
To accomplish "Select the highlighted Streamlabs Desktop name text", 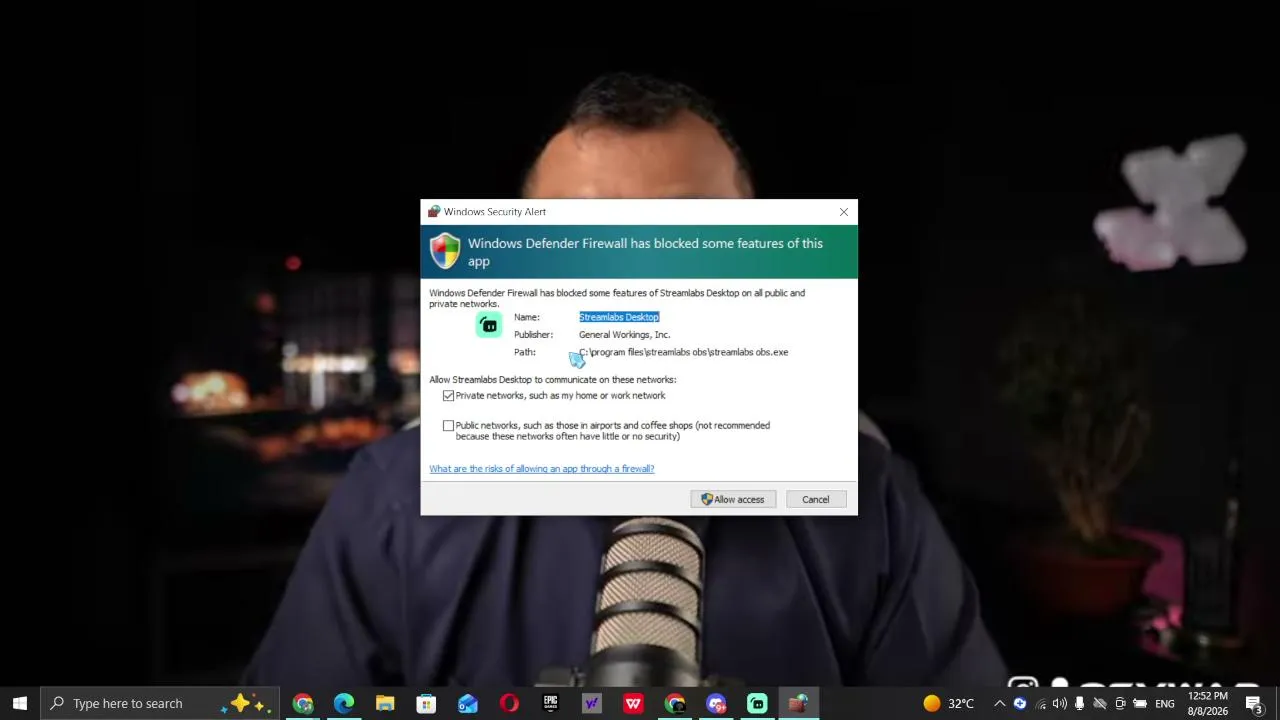I will [x=619, y=317].
